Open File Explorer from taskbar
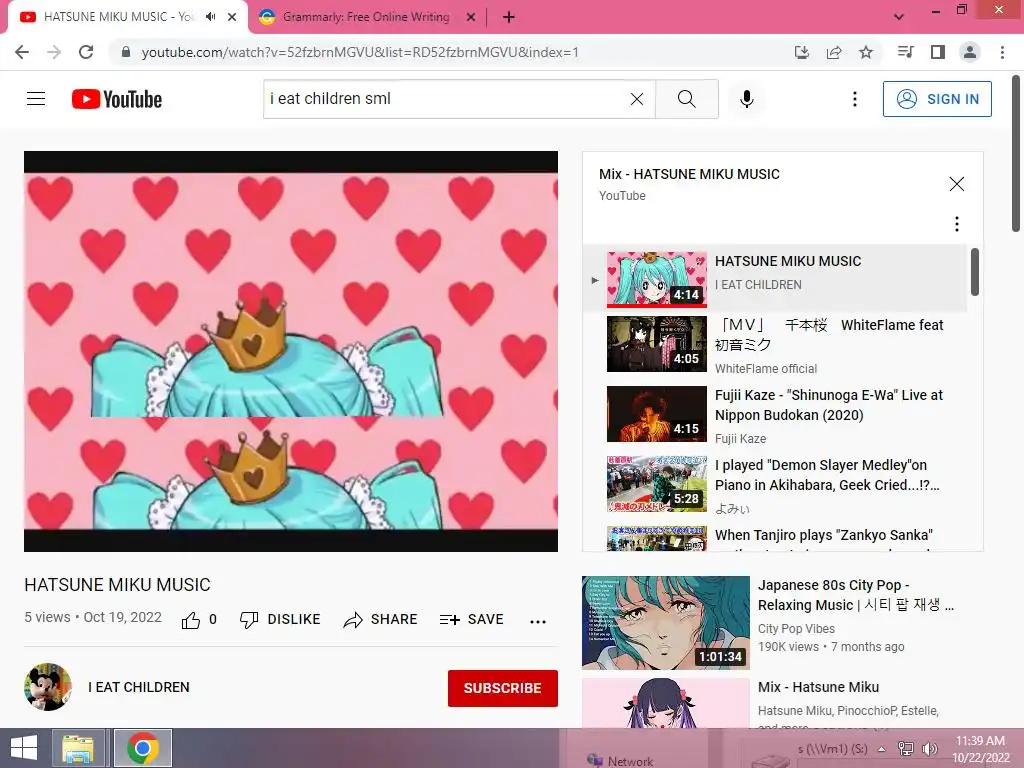The width and height of the screenshot is (1024, 768). click(78, 748)
